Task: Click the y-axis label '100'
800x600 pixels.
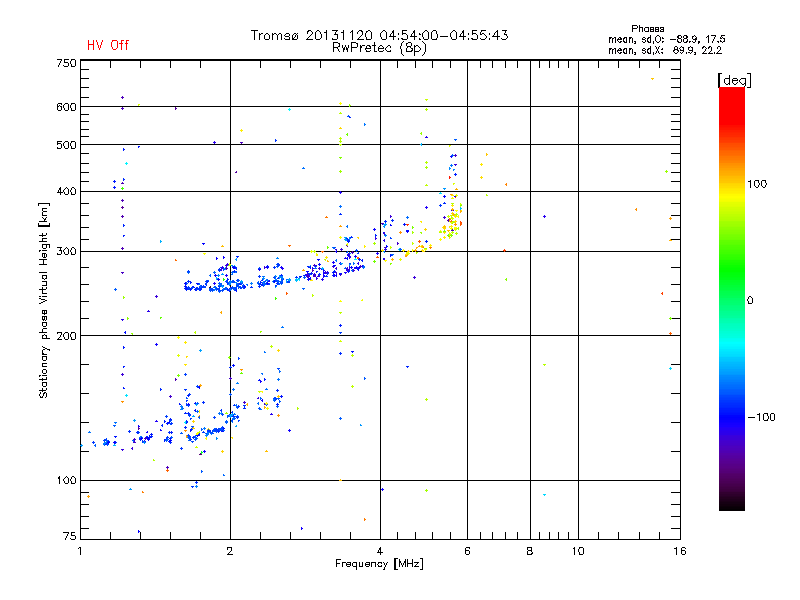Action: [x=66, y=480]
